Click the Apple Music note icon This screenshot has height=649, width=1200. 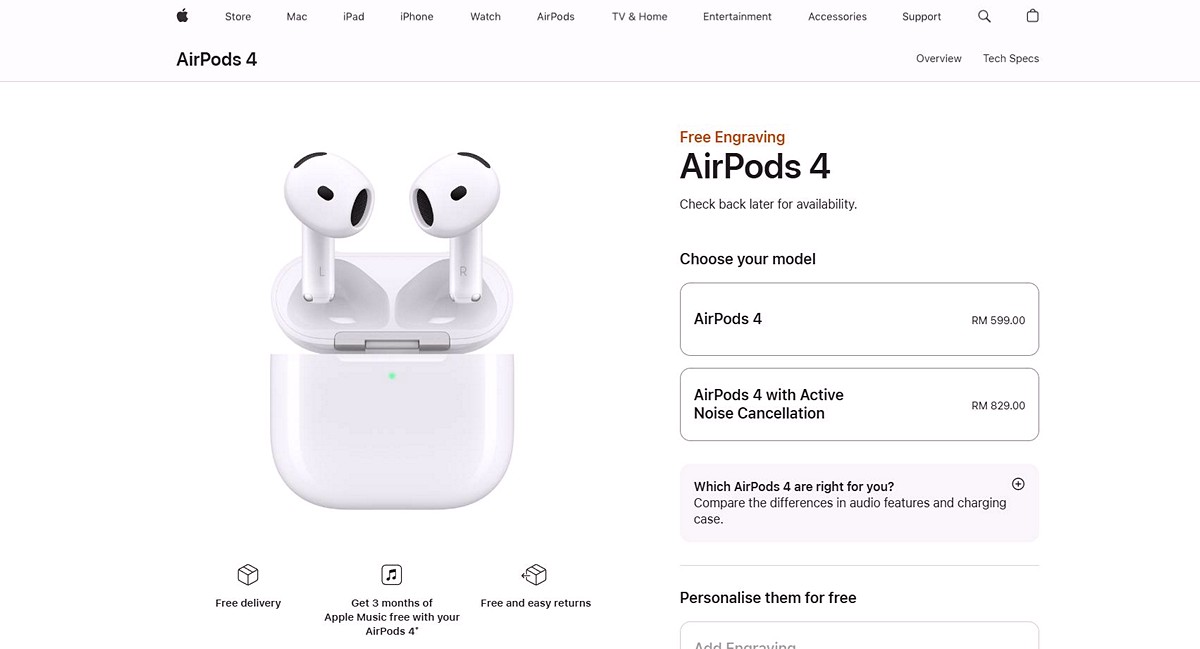pyautogui.click(x=392, y=575)
